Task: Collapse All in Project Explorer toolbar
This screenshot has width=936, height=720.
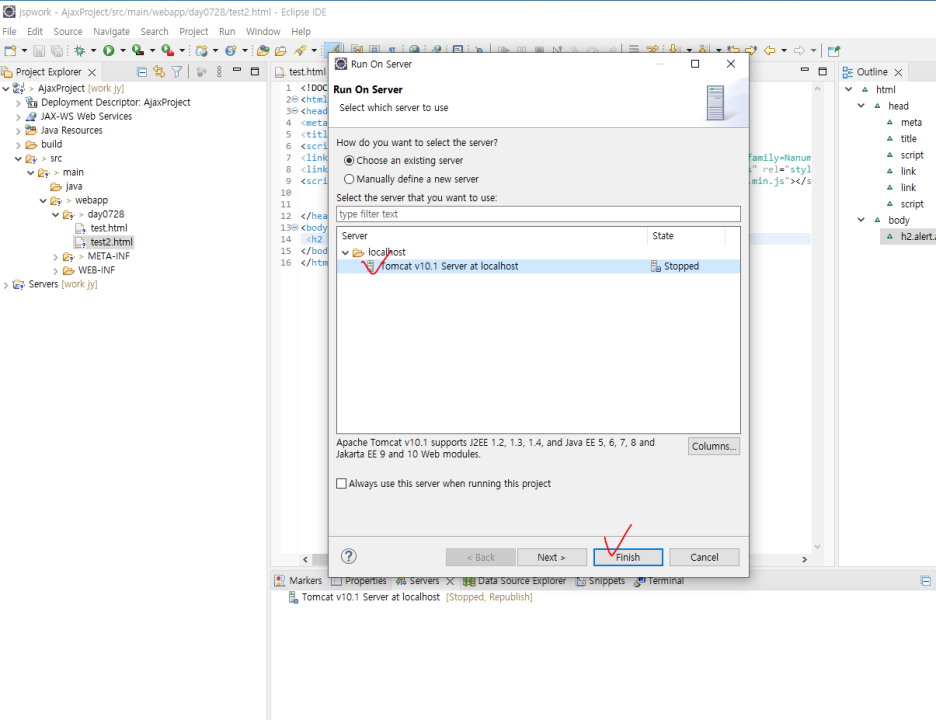Action: pyautogui.click(x=141, y=72)
